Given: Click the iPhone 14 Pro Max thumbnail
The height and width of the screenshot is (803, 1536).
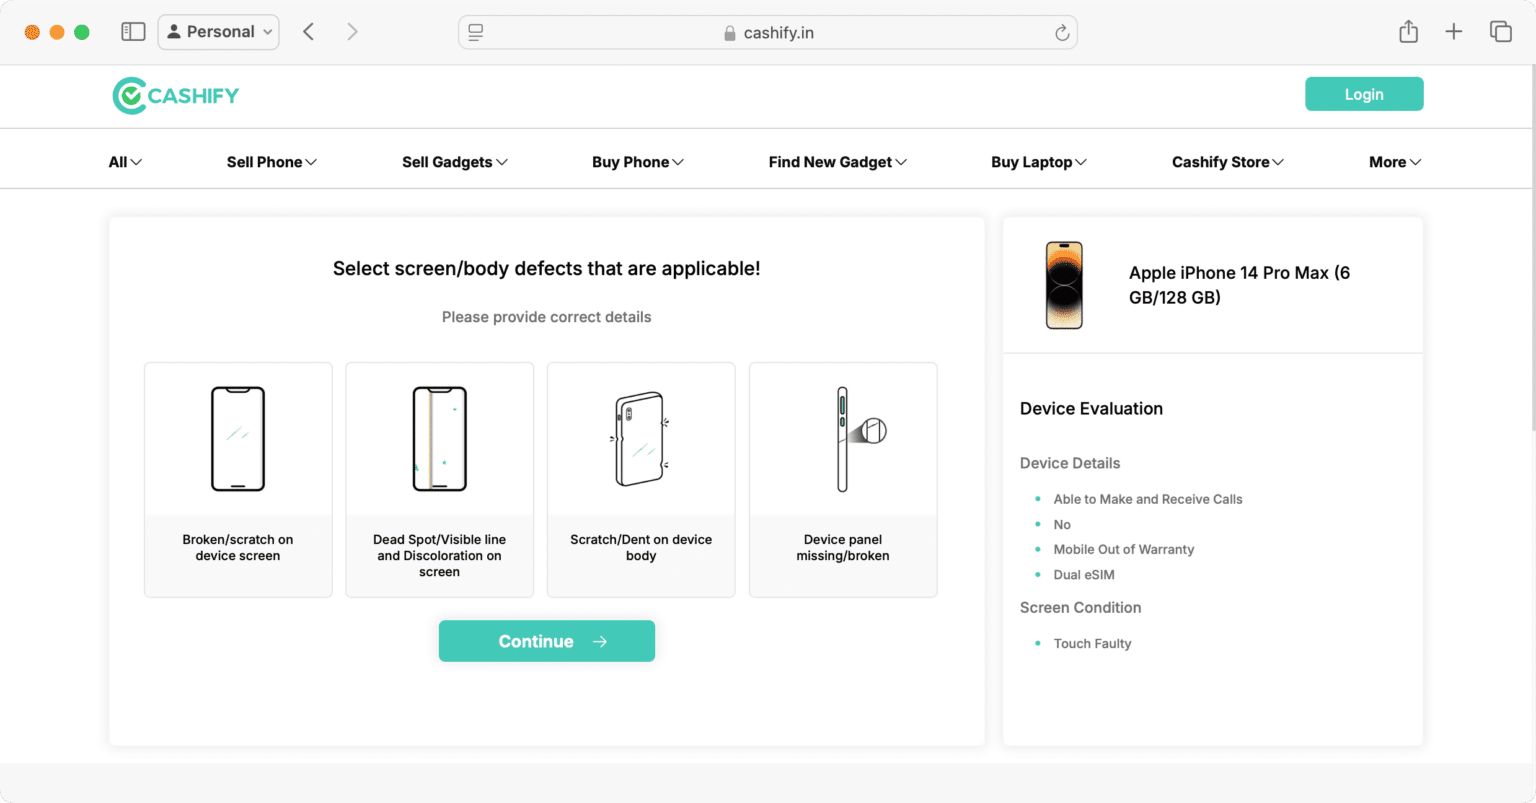Looking at the screenshot, I should [x=1064, y=285].
